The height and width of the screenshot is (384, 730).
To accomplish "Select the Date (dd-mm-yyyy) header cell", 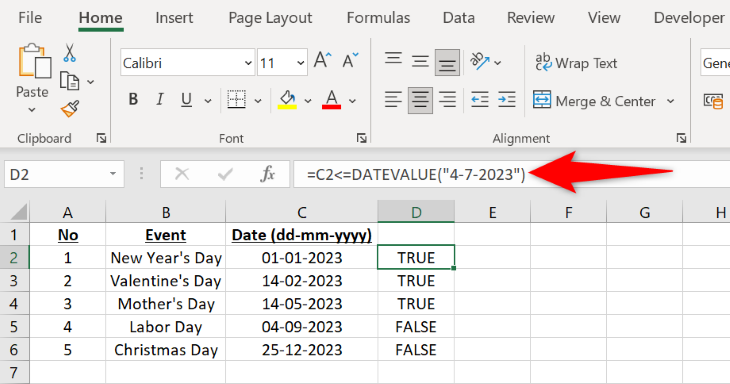I will click(302, 235).
